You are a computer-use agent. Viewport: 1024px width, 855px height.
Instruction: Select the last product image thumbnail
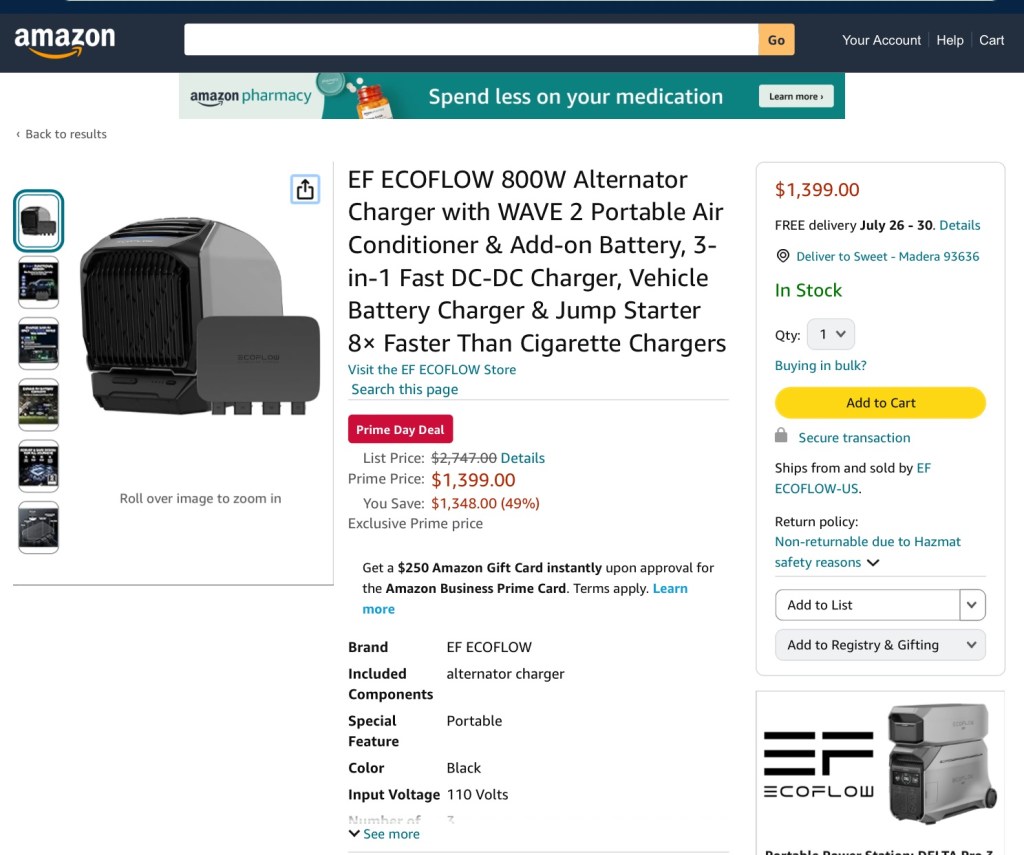tap(39, 527)
